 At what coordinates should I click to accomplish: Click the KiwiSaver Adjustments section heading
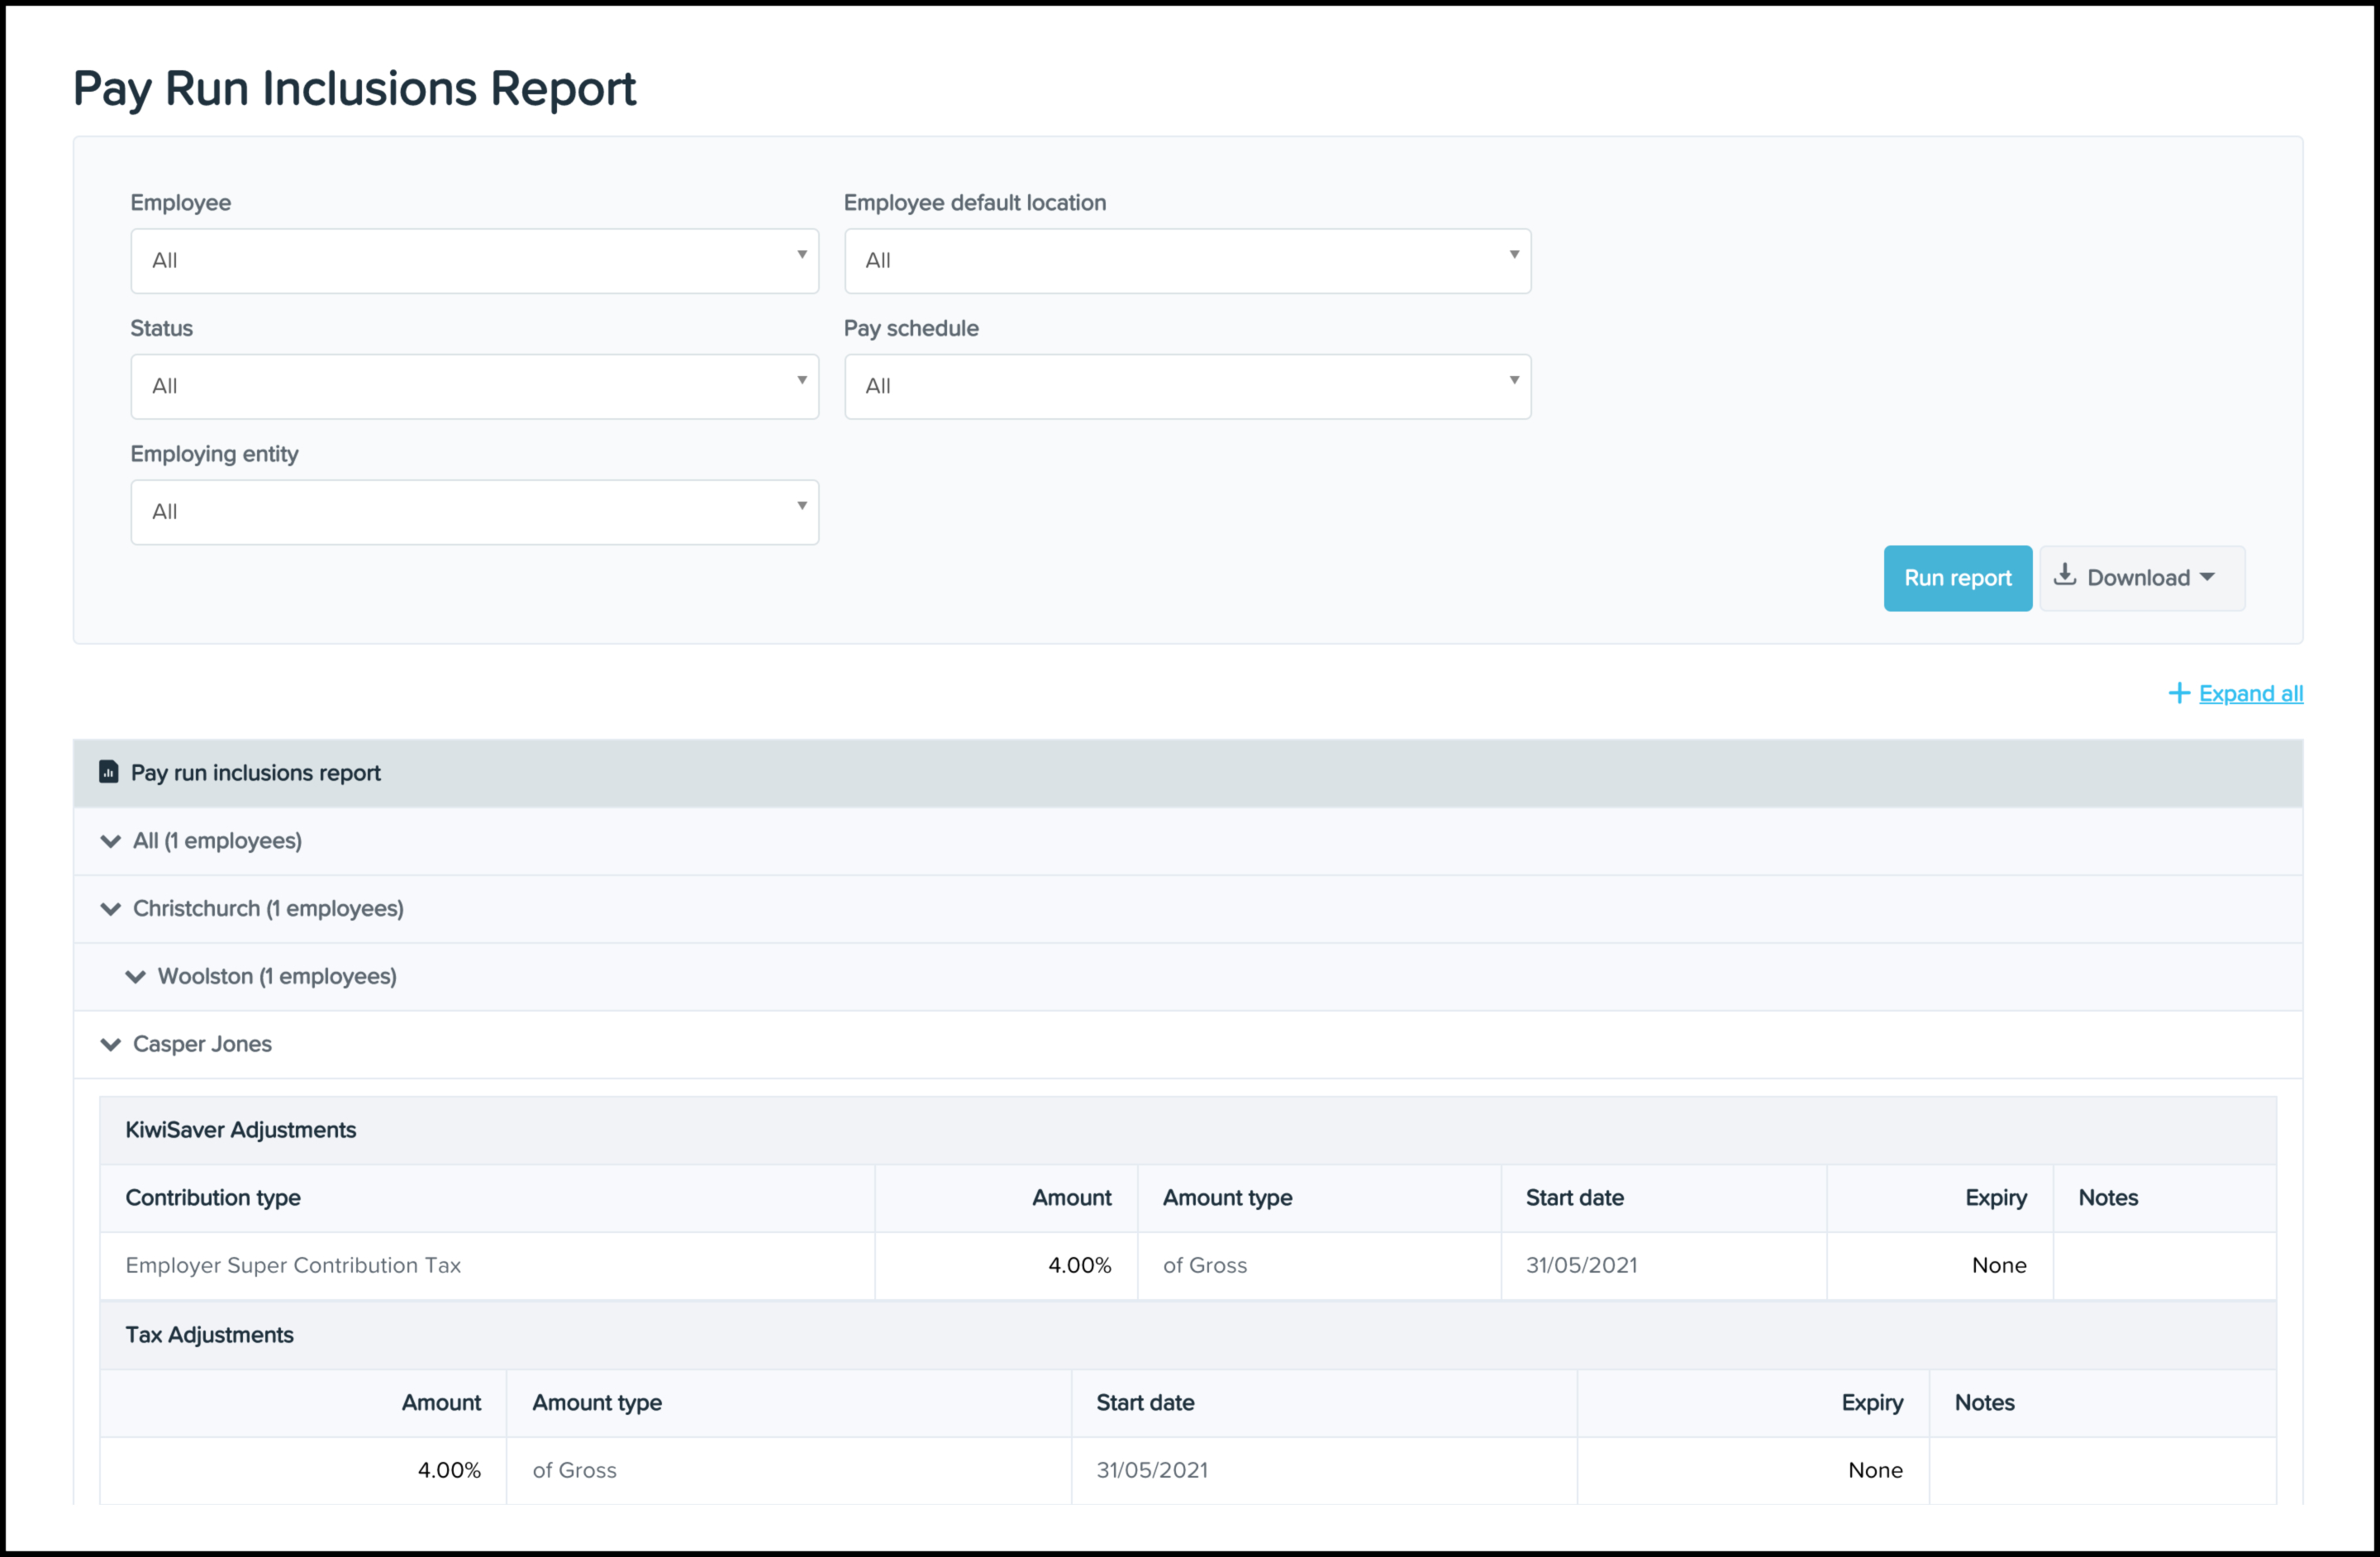coord(240,1130)
